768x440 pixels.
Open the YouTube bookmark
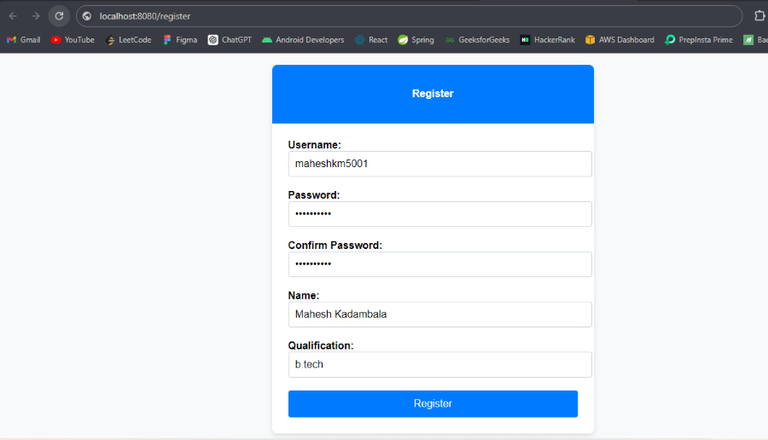click(x=73, y=40)
